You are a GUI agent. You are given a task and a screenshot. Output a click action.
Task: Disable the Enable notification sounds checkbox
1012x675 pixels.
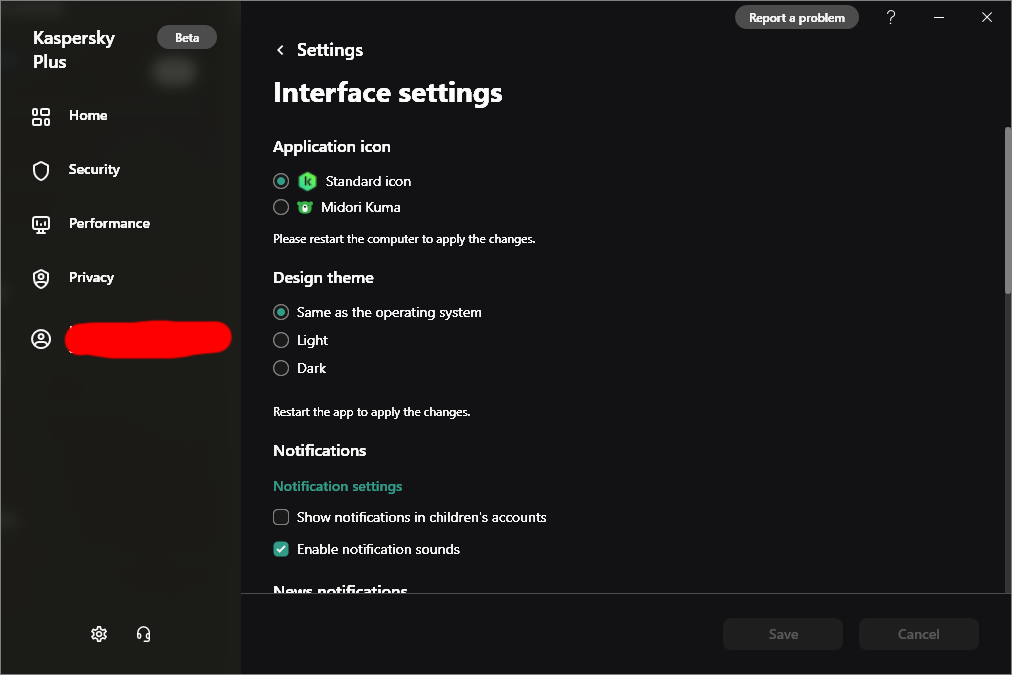281,549
